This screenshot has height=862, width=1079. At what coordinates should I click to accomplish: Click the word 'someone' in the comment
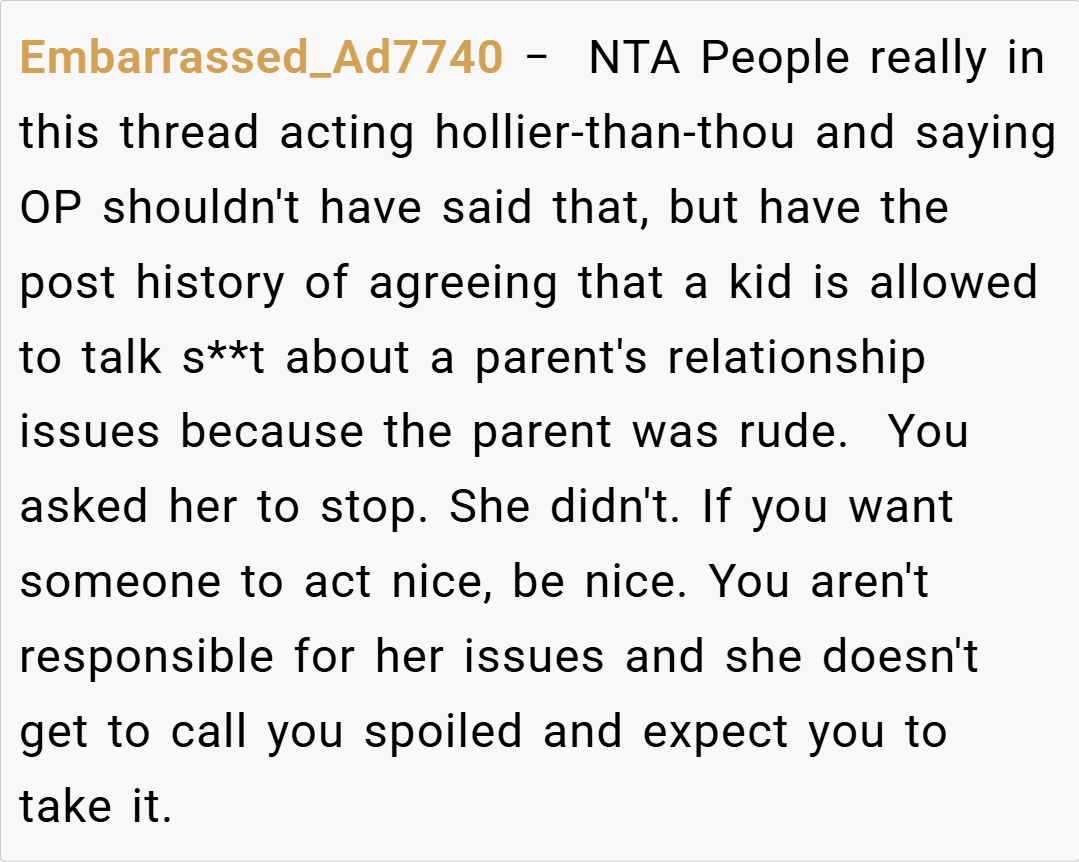click(119, 582)
